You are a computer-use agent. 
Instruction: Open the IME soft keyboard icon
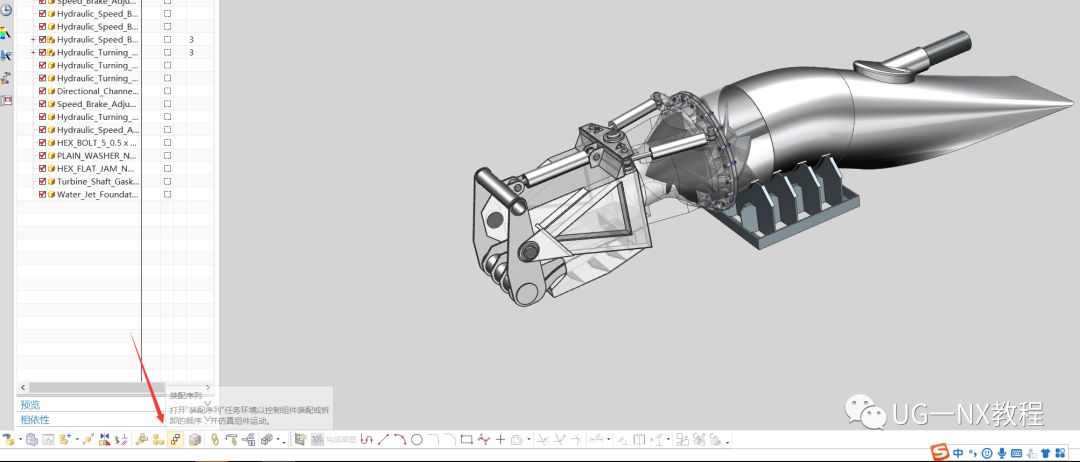[1017, 452]
